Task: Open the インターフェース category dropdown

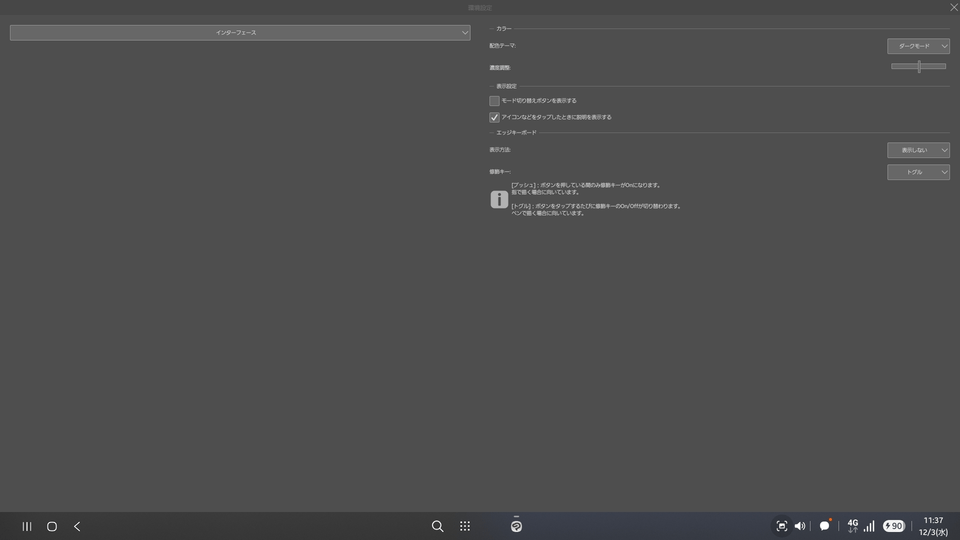Action: (x=240, y=33)
